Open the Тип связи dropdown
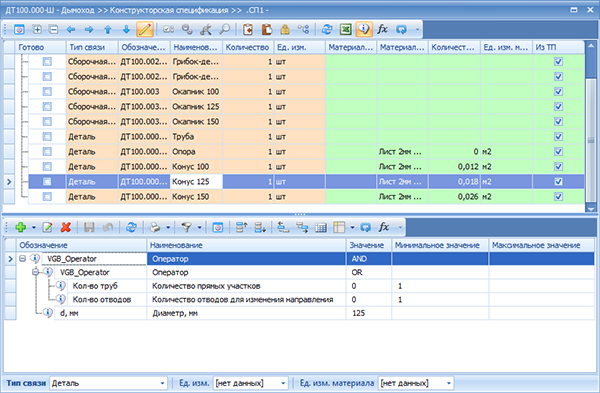Viewport: 600px width, 393px height. [162, 383]
